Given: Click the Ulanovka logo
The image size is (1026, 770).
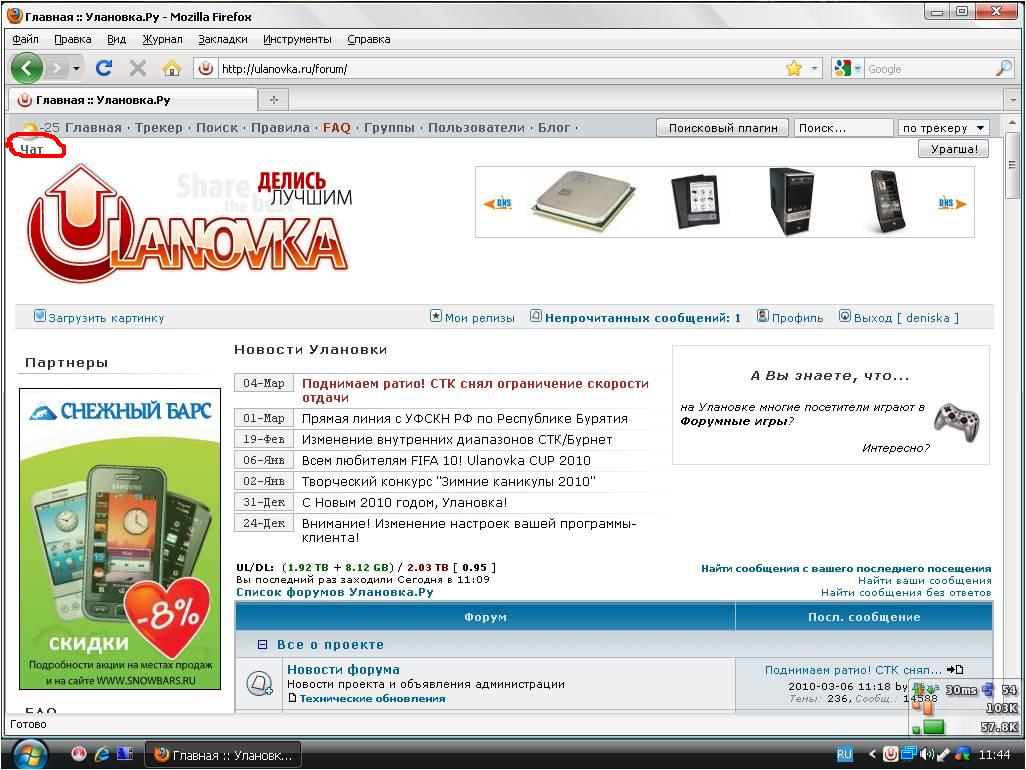Looking at the screenshot, I should (x=188, y=224).
